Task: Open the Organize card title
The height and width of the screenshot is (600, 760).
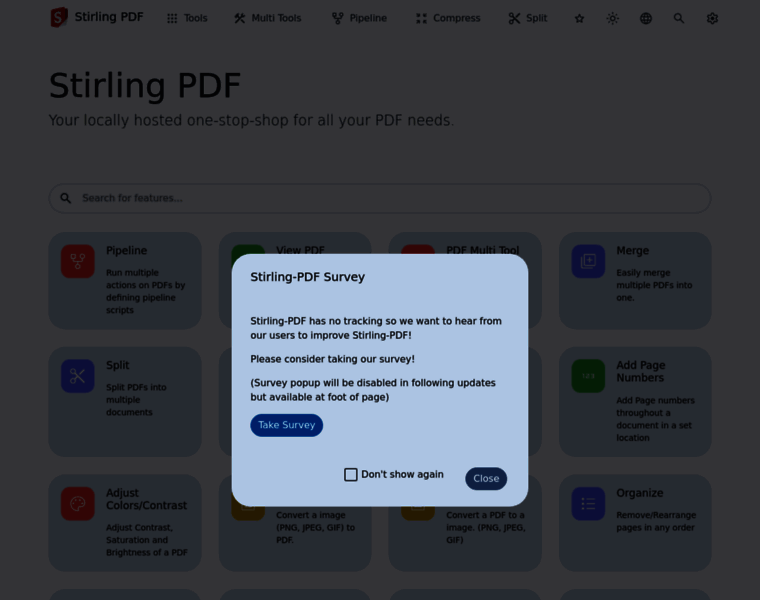Action: pyautogui.click(x=640, y=493)
